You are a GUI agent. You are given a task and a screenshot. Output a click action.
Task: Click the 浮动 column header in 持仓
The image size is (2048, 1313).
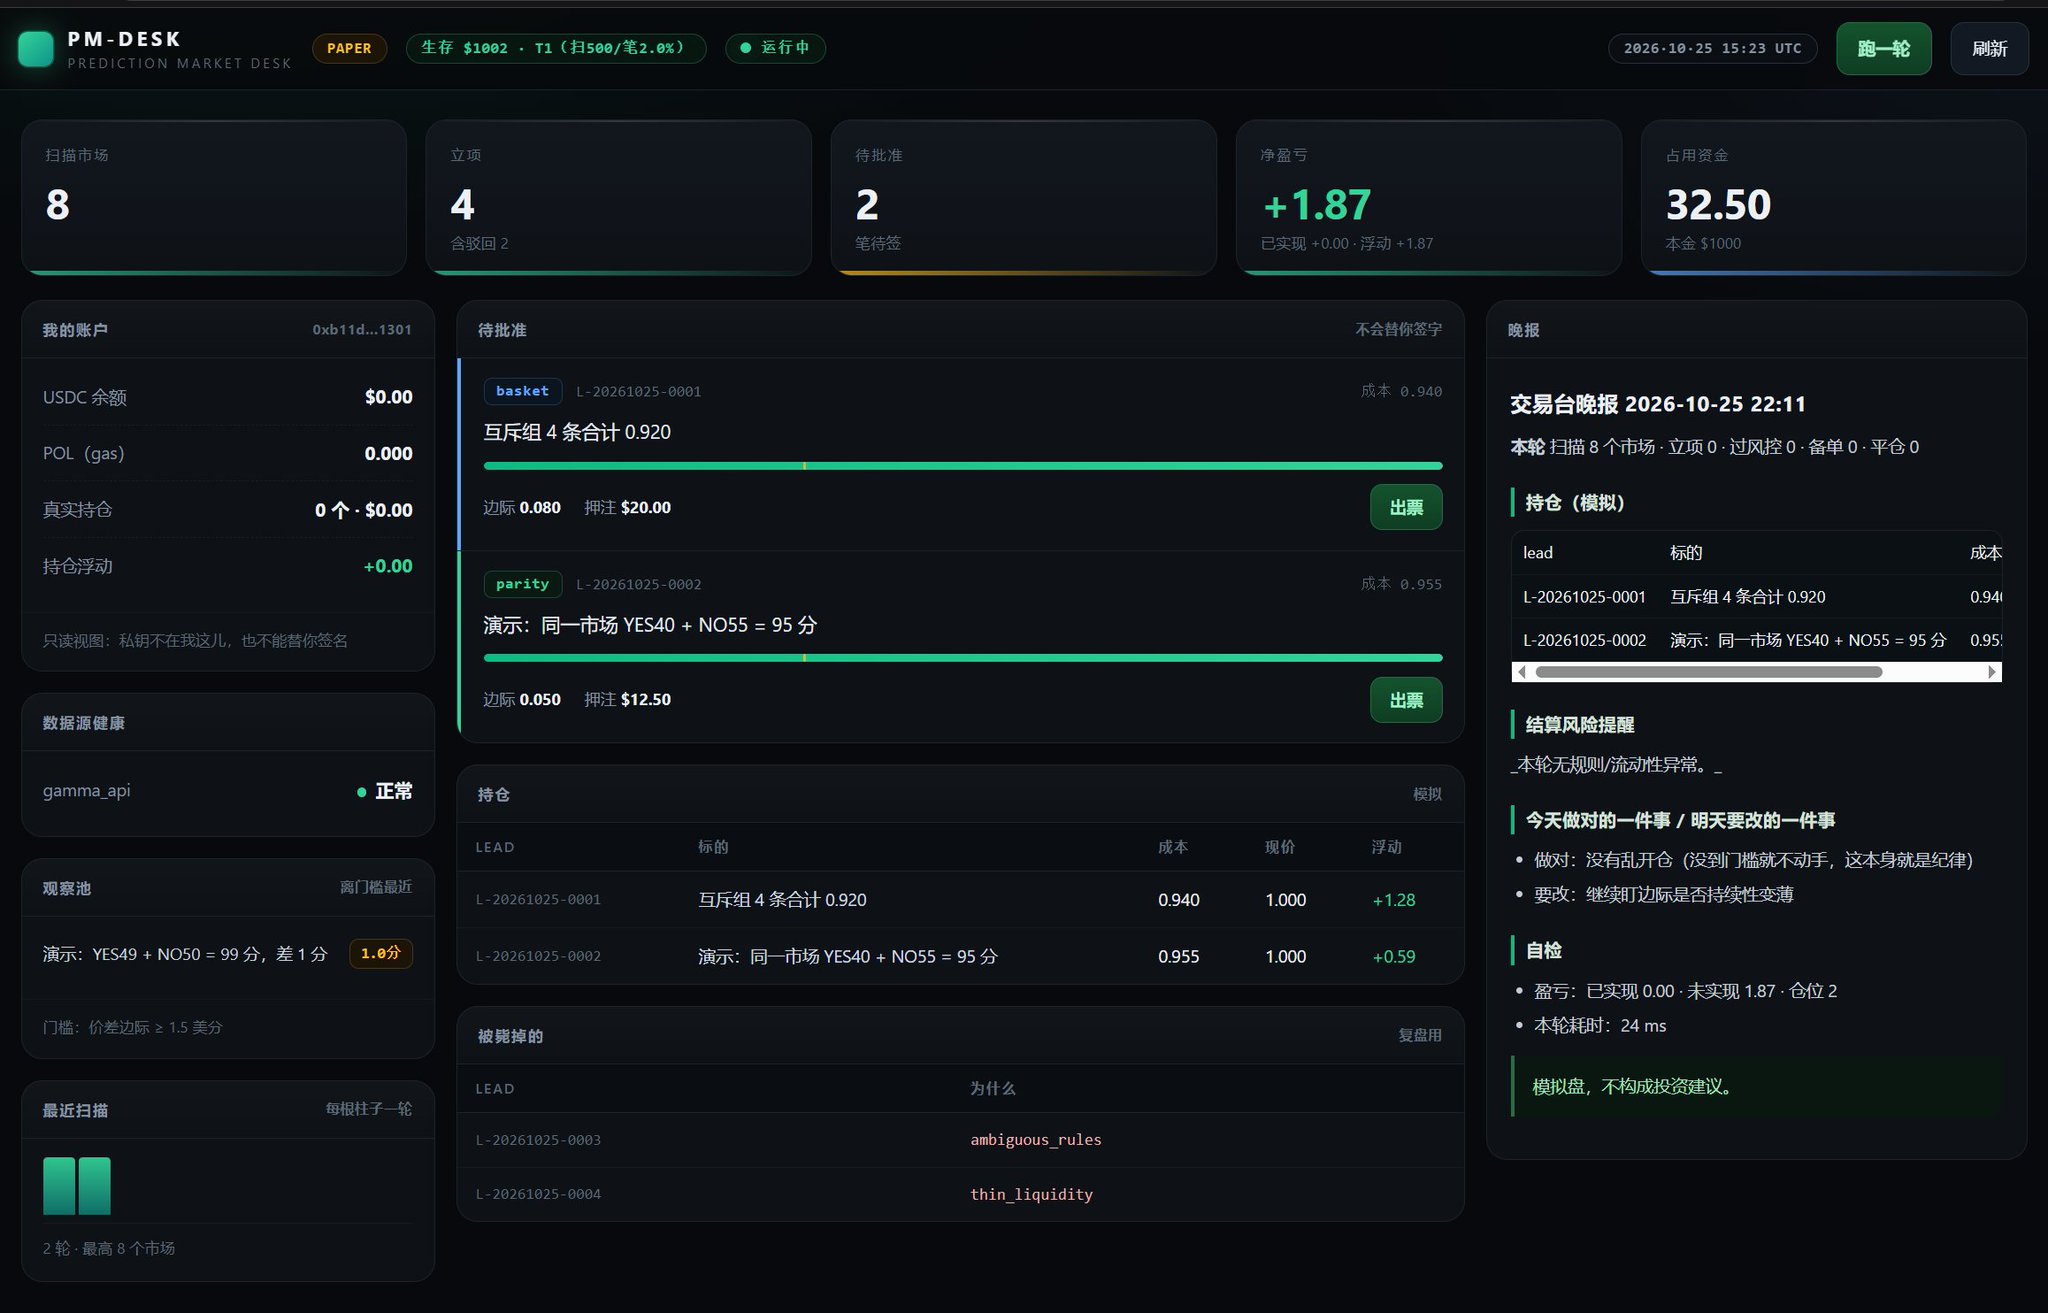(x=1386, y=847)
